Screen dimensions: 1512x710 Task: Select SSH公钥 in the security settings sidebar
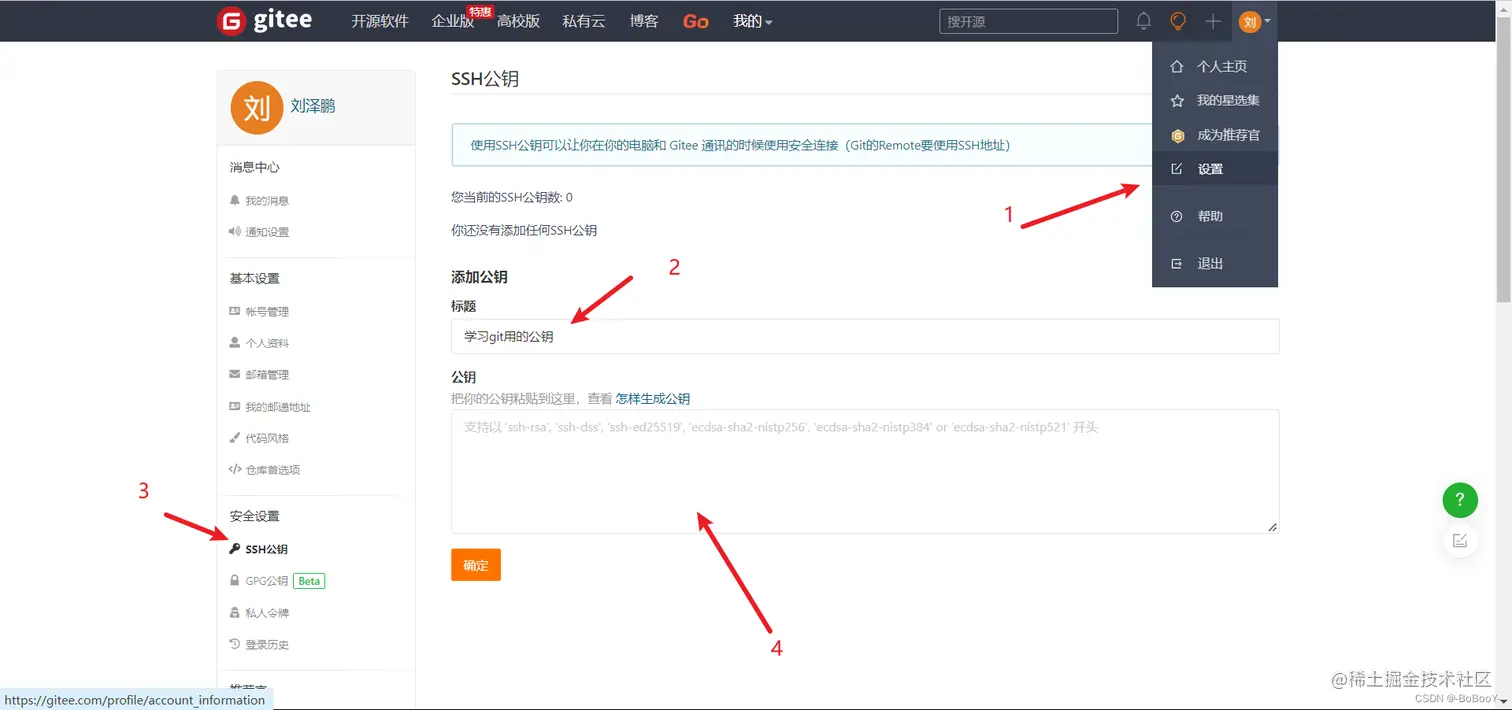[264, 548]
